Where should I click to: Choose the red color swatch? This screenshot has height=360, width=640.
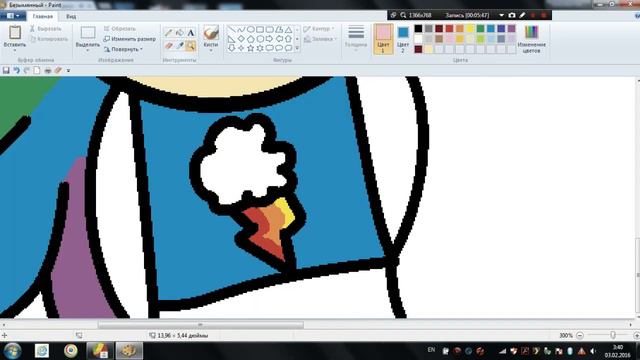[449, 29]
